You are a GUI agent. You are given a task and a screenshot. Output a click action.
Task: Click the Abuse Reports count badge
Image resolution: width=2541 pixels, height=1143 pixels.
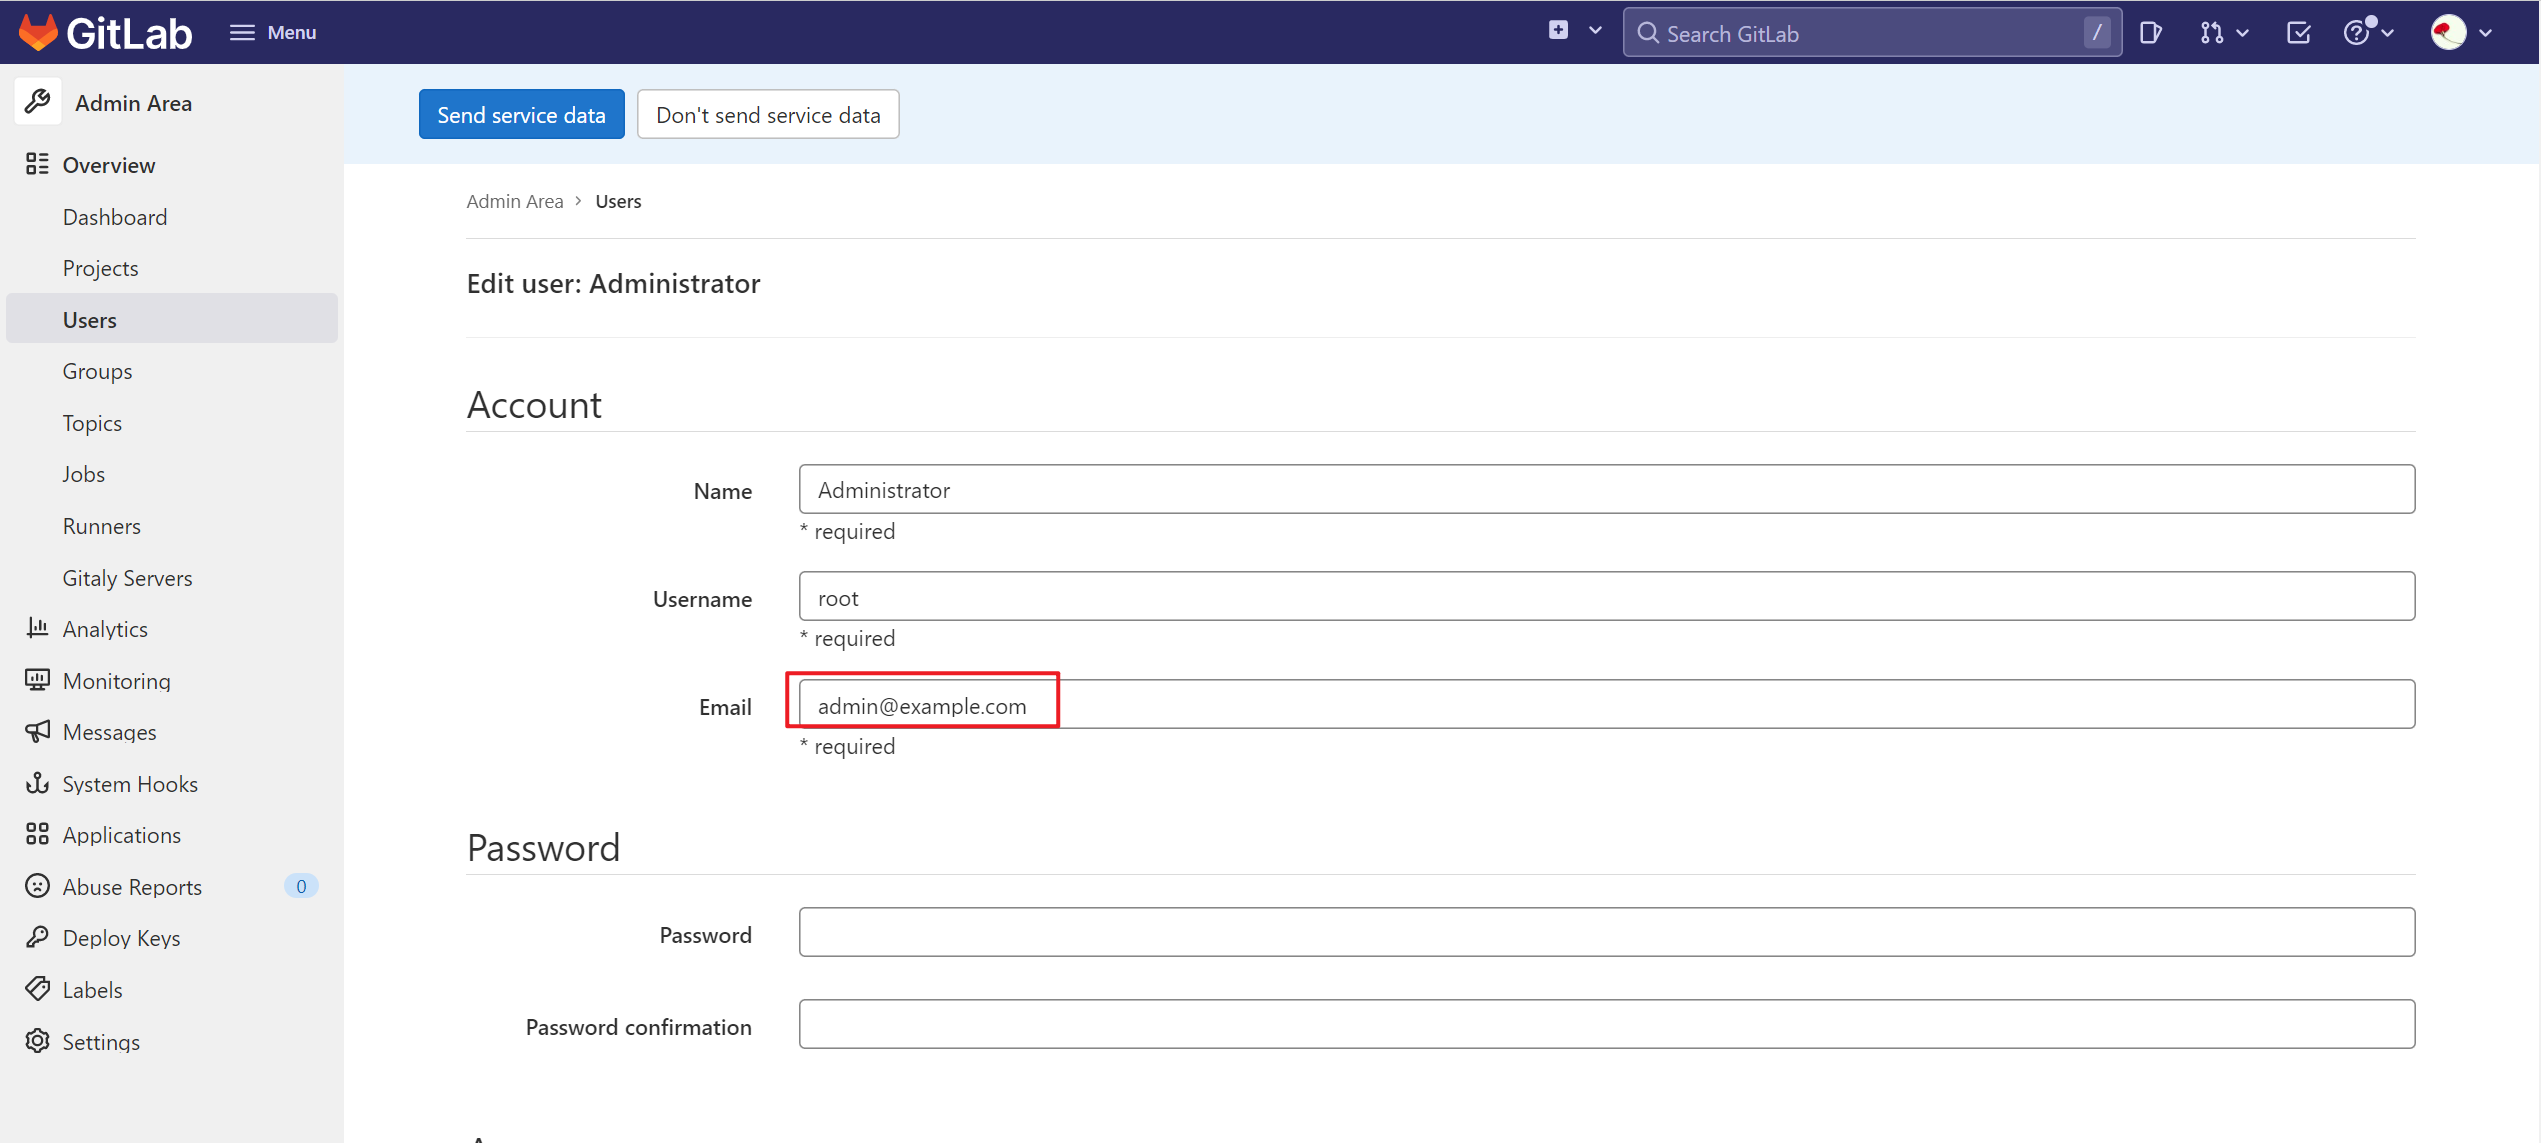pos(301,886)
